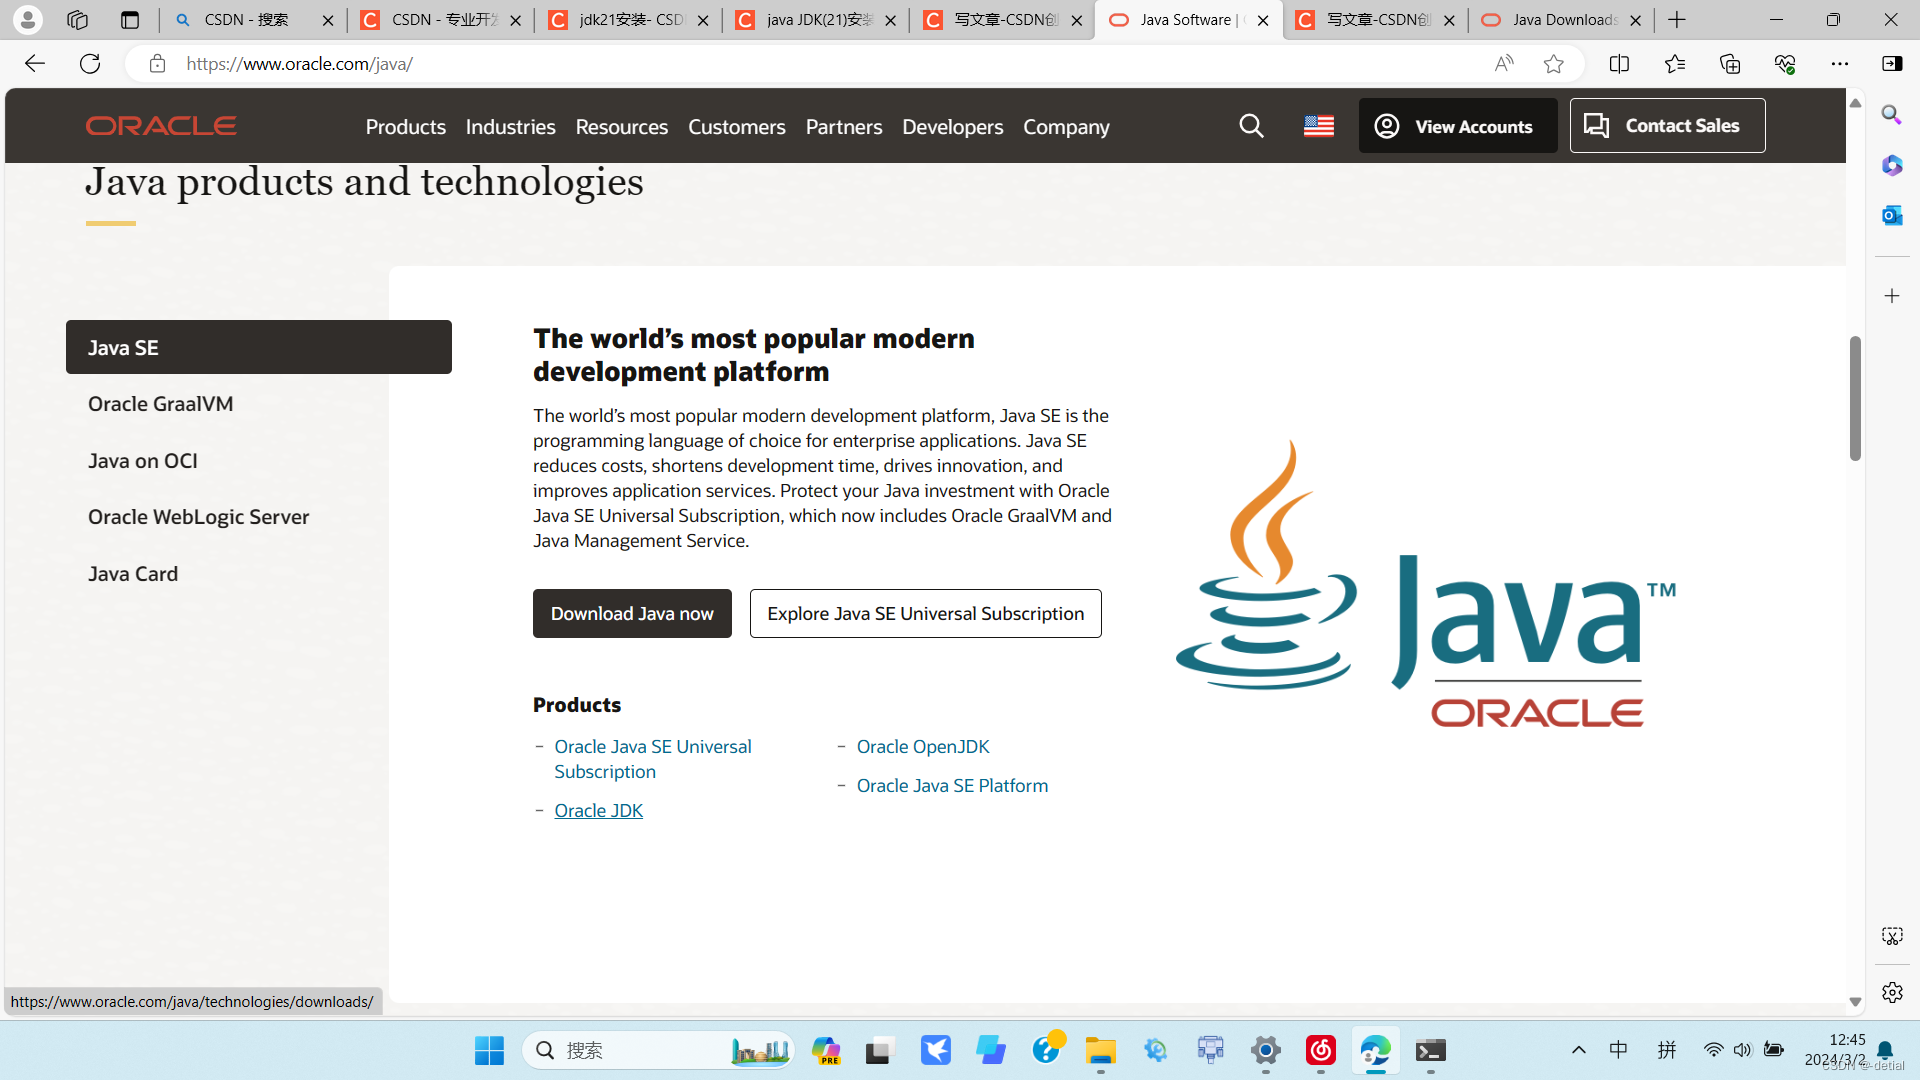Open Collections in the browser toolbar

1731,63
